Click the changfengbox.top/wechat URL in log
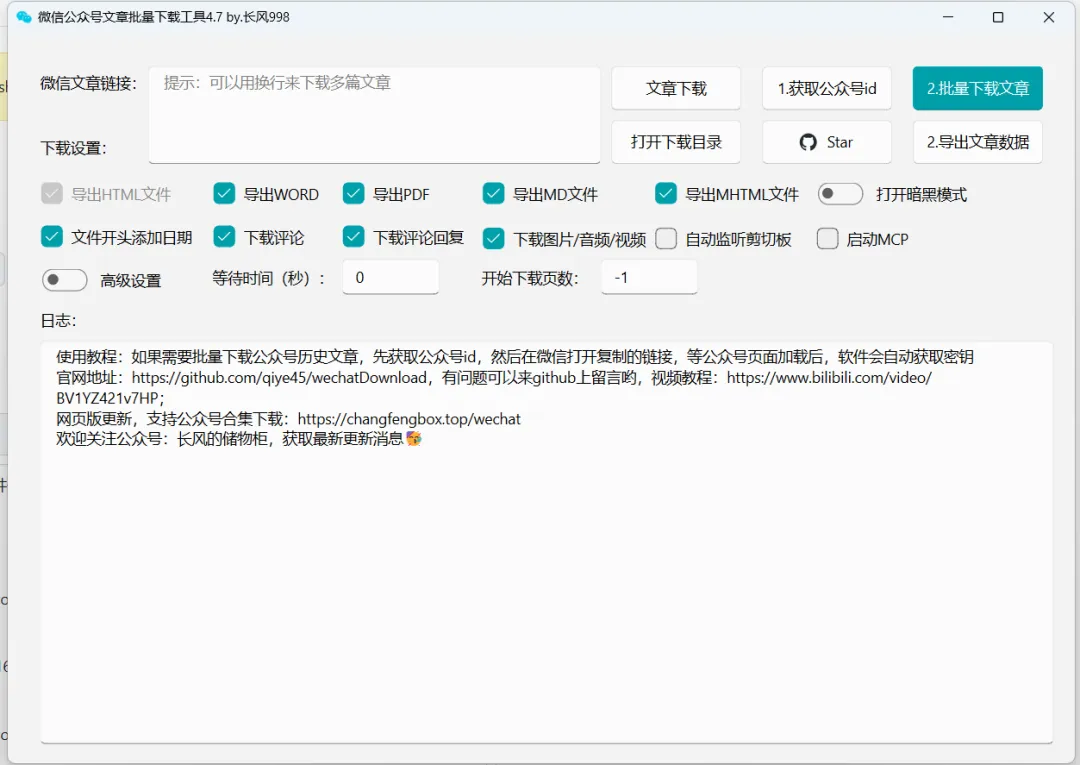This screenshot has width=1080, height=765. click(409, 419)
